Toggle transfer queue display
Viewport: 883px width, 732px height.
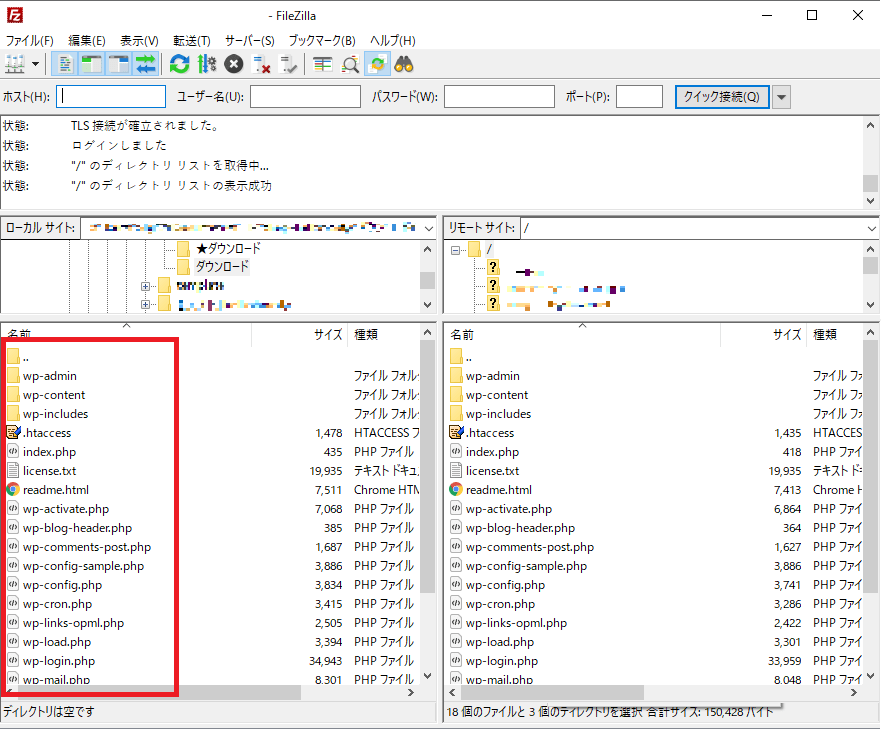[x=146, y=64]
